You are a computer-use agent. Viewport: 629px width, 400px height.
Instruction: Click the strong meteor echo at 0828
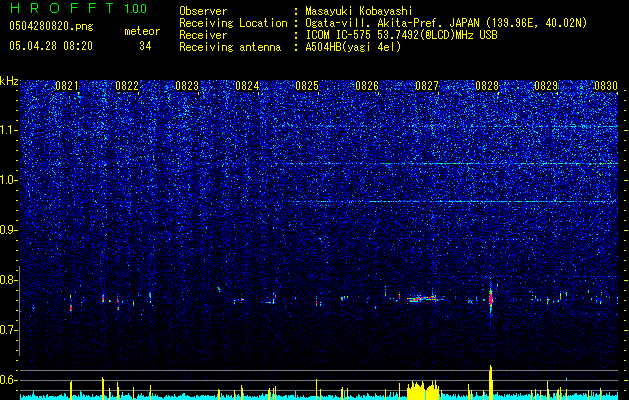pyautogui.click(x=491, y=299)
